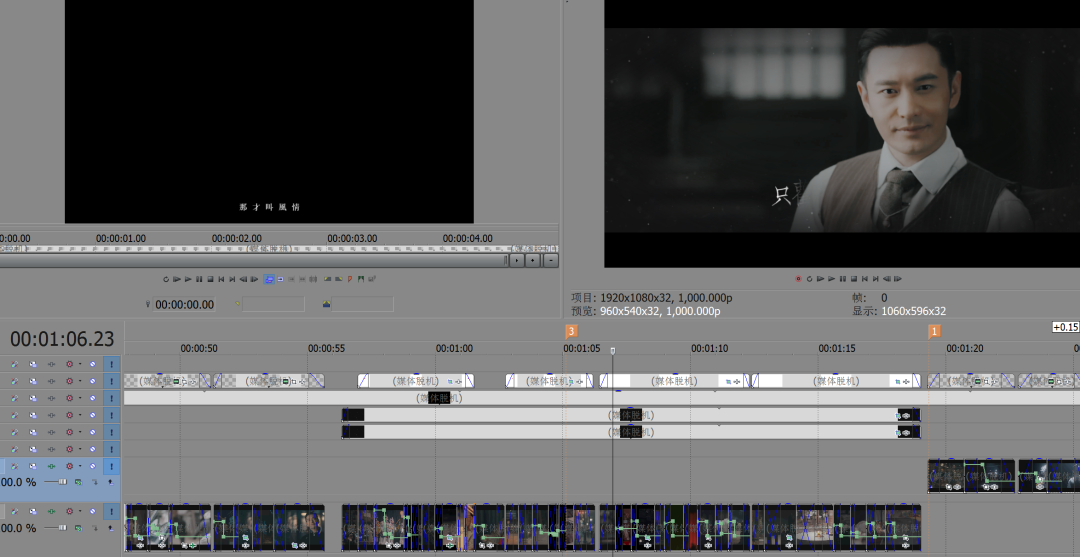Click the zoom-in plus button on trimmer scrollbar

532,260
